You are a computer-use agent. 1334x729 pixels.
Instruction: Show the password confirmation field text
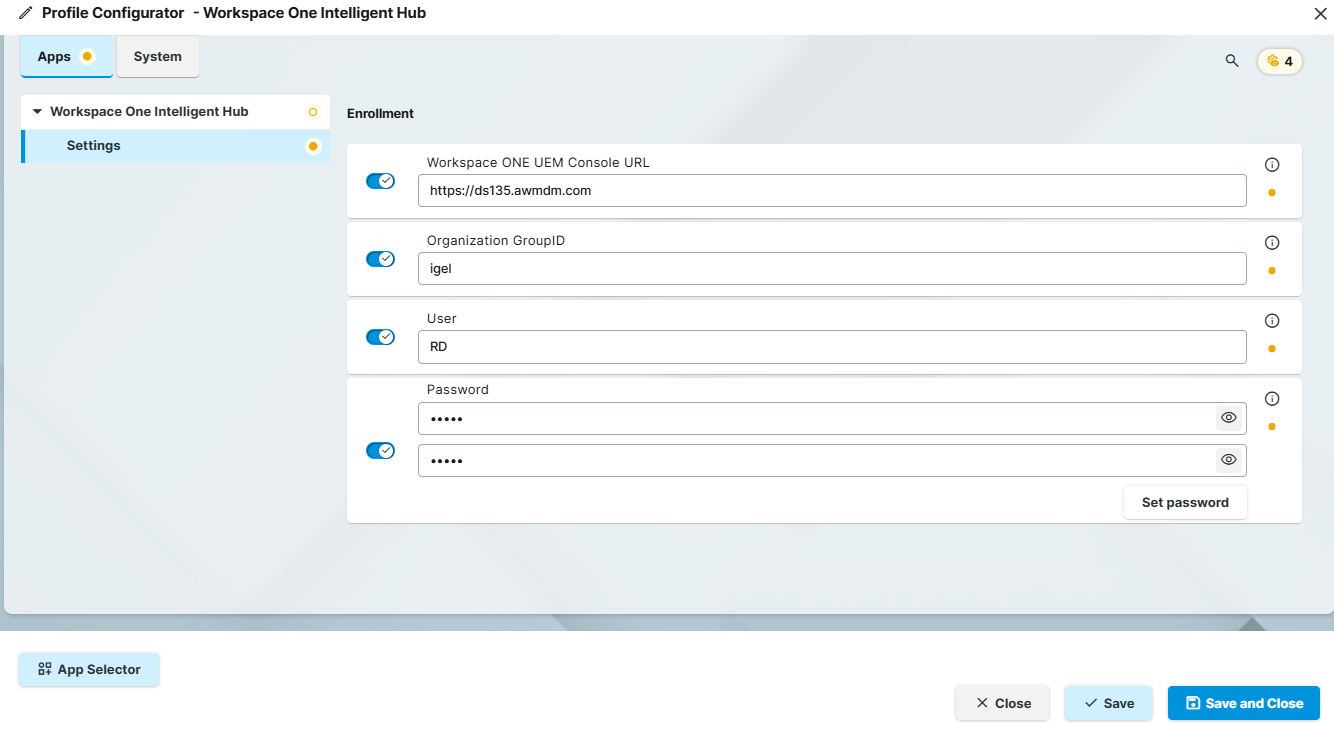1228,459
